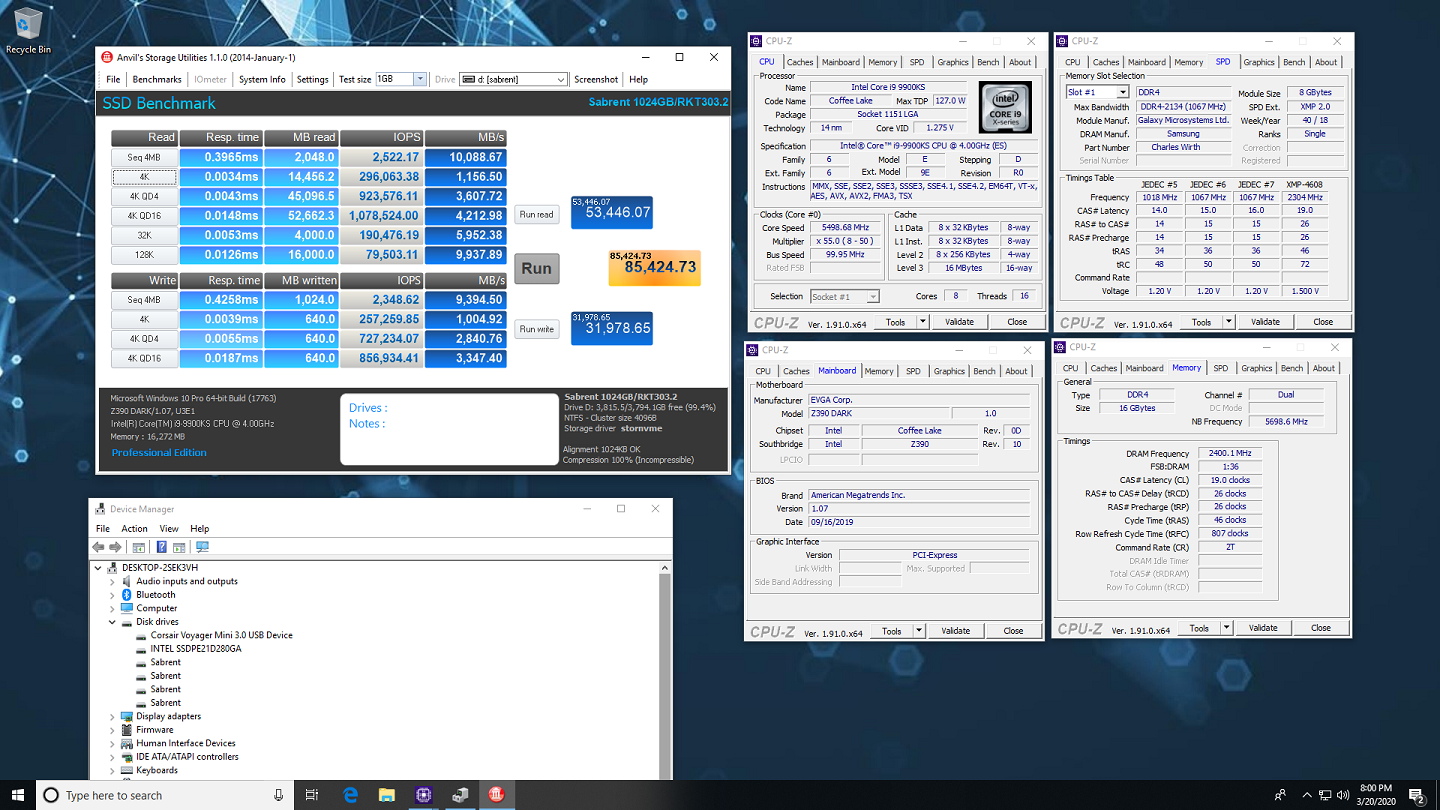Click the Device Manager vertical scrollbar
The height and width of the screenshot is (810, 1440).
coord(665,670)
